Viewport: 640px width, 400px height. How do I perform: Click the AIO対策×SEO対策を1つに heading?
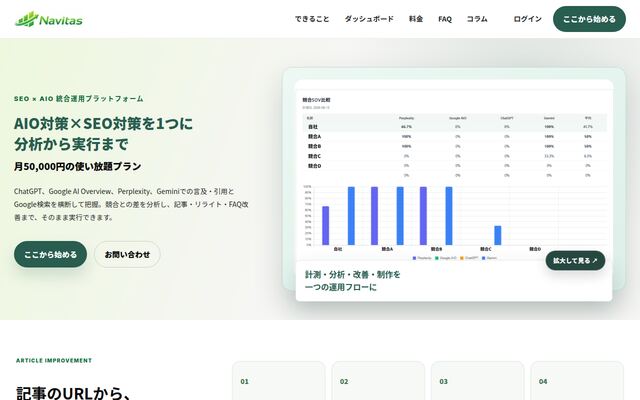coord(103,123)
